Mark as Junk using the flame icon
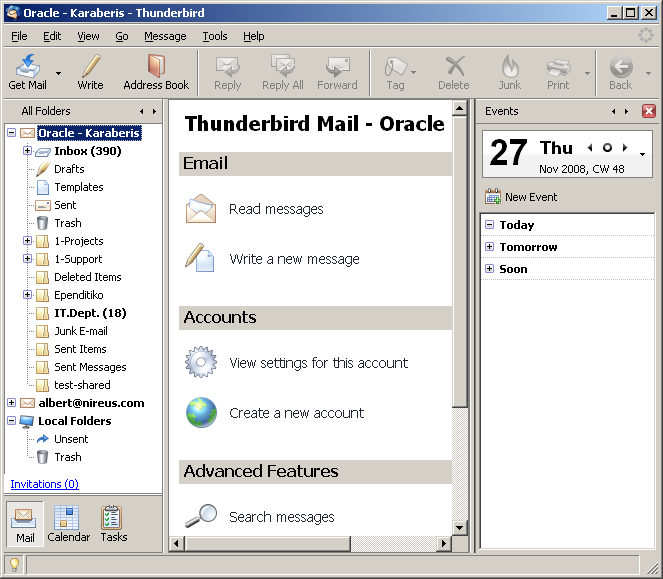The image size is (663, 579). [x=510, y=66]
